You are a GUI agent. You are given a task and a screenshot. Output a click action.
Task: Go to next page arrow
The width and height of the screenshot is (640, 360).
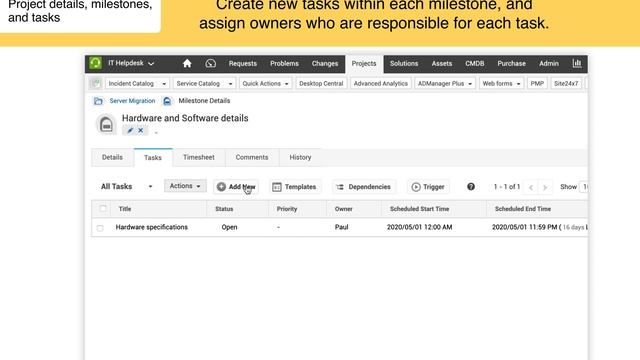pyautogui.click(x=545, y=187)
